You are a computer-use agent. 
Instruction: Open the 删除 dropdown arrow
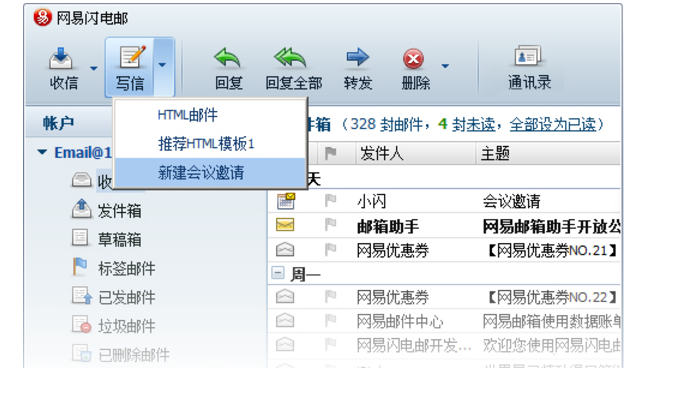(x=445, y=66)
